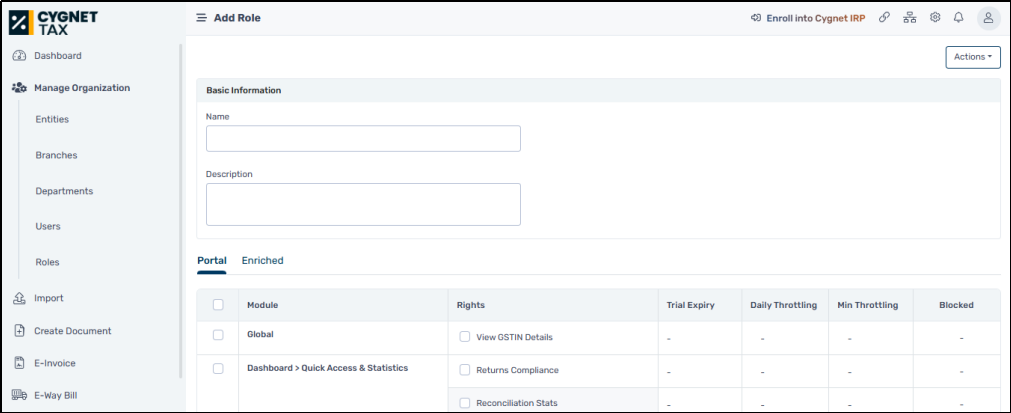The image size is (1011, 413).
Task: Switch to the Enriched tab
Action: pos(262,261)
